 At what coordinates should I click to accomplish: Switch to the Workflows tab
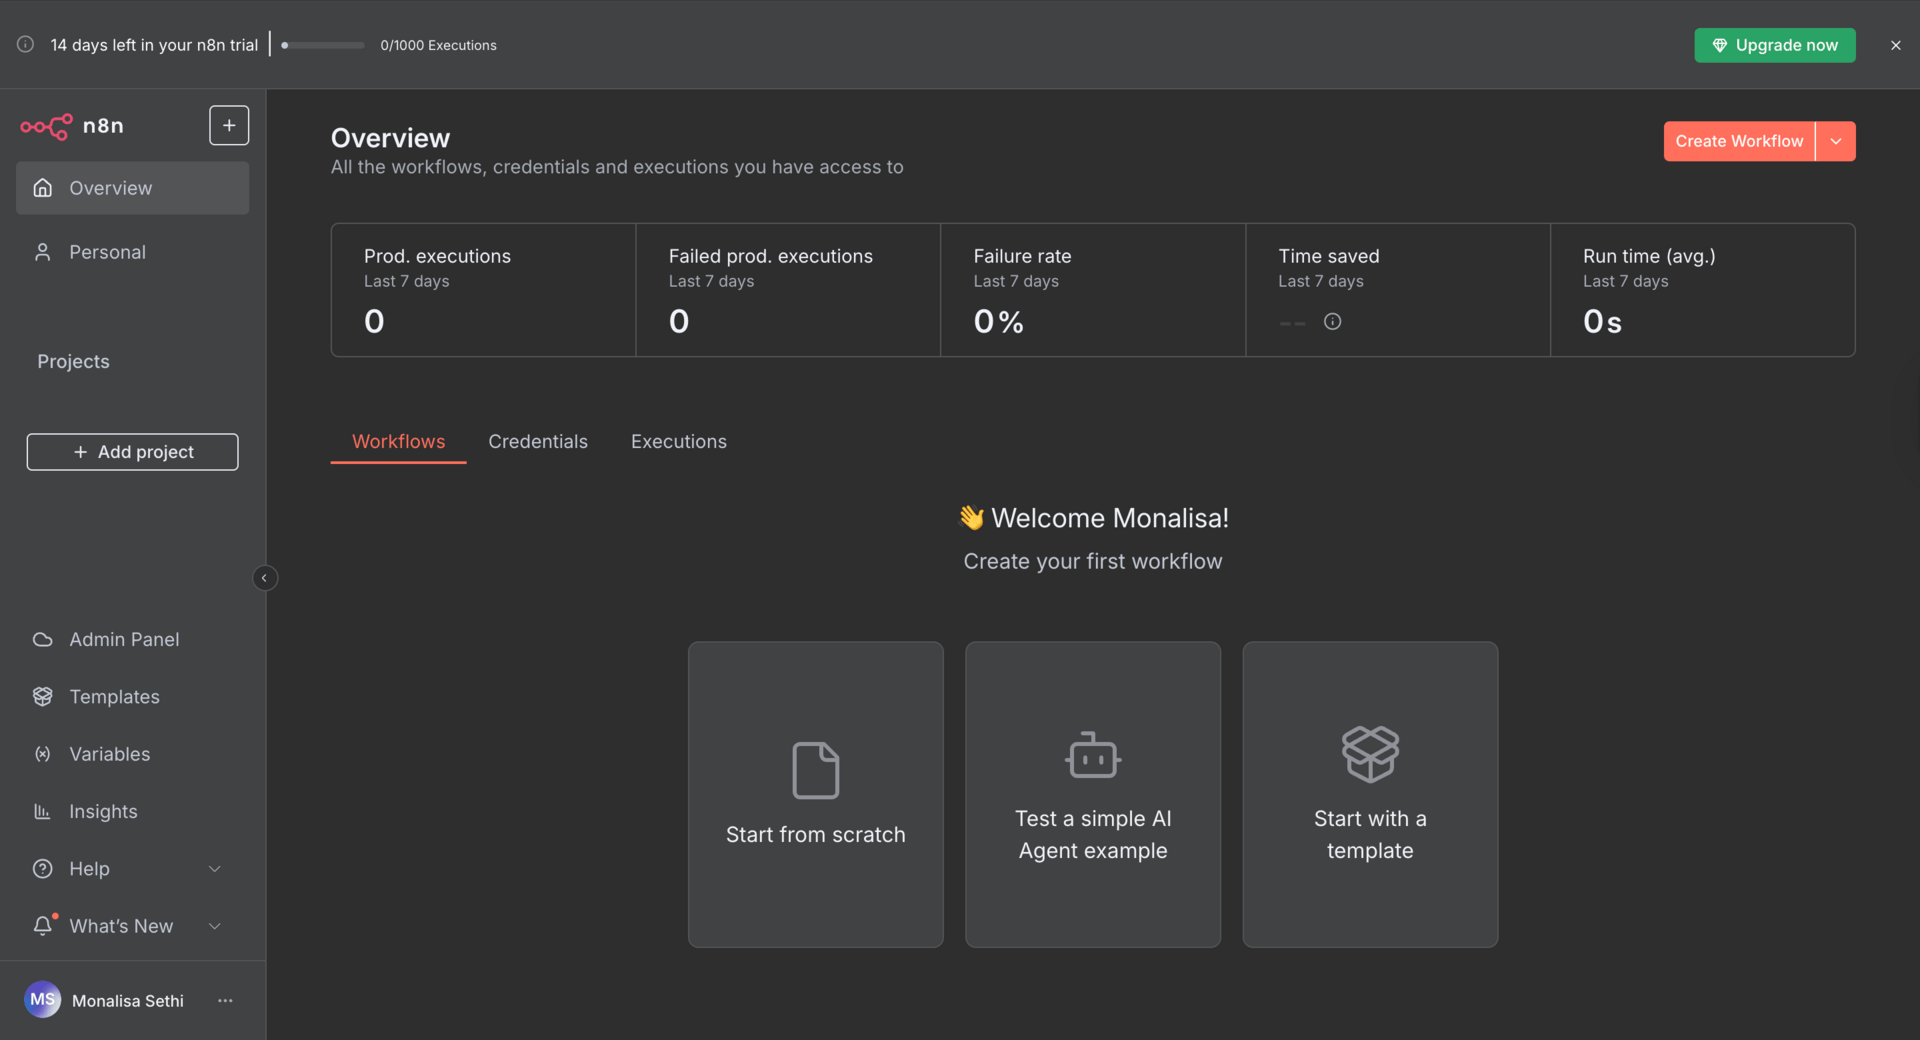[x=398, y=441]
